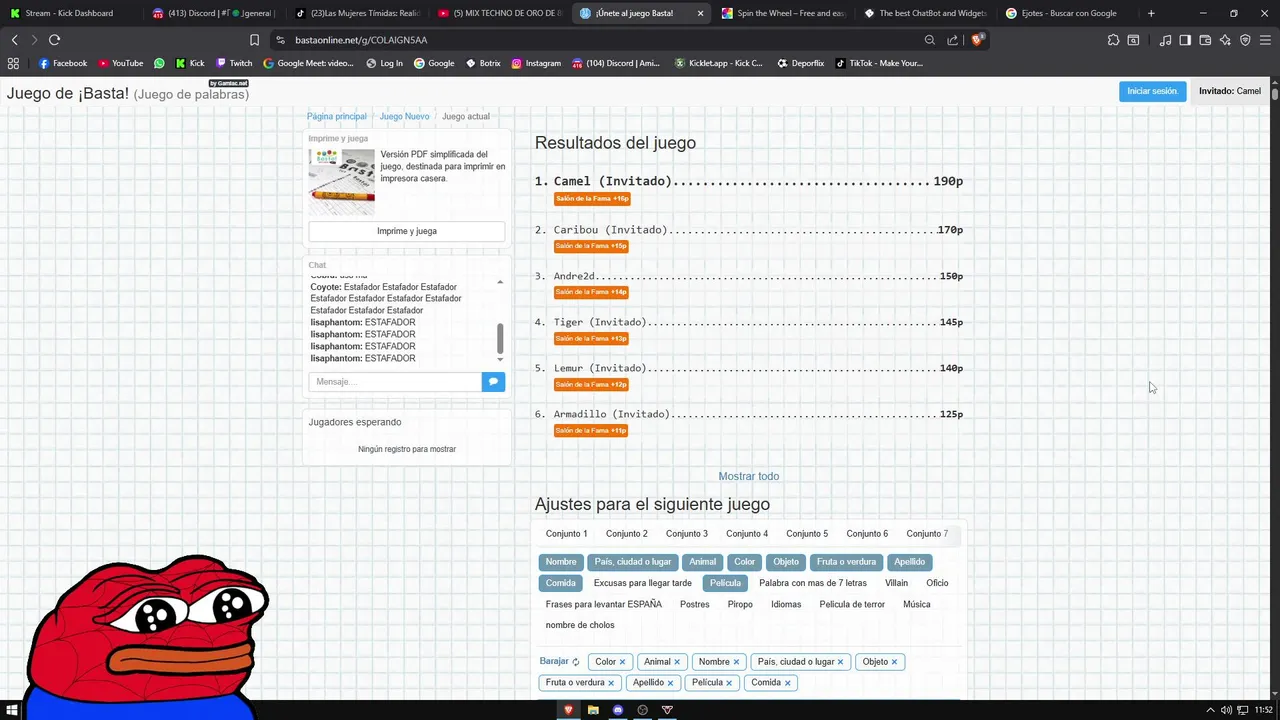Open the Twitch bookmark

click(x=234, y=63)
